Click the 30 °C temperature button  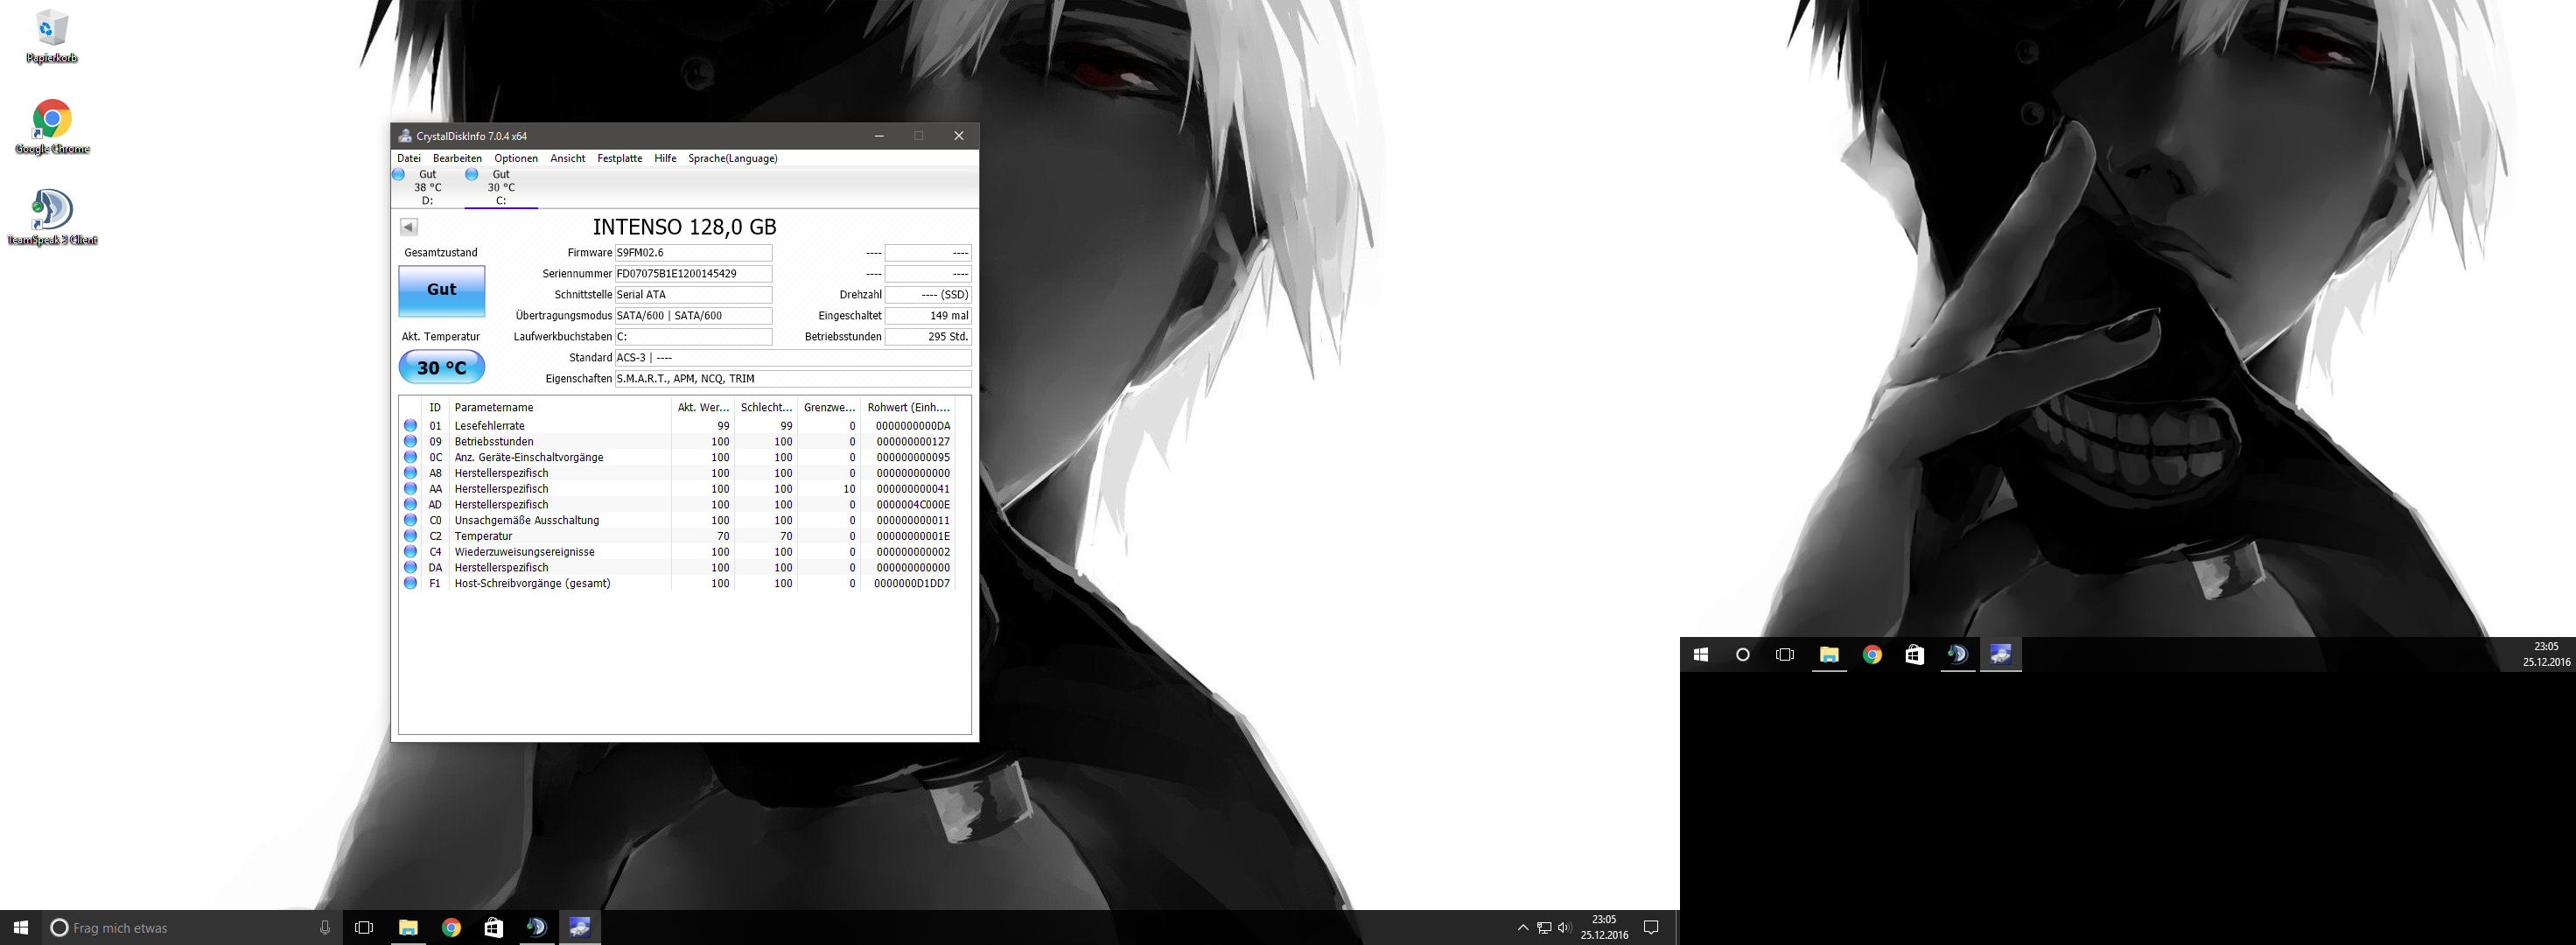pos(441,367)
